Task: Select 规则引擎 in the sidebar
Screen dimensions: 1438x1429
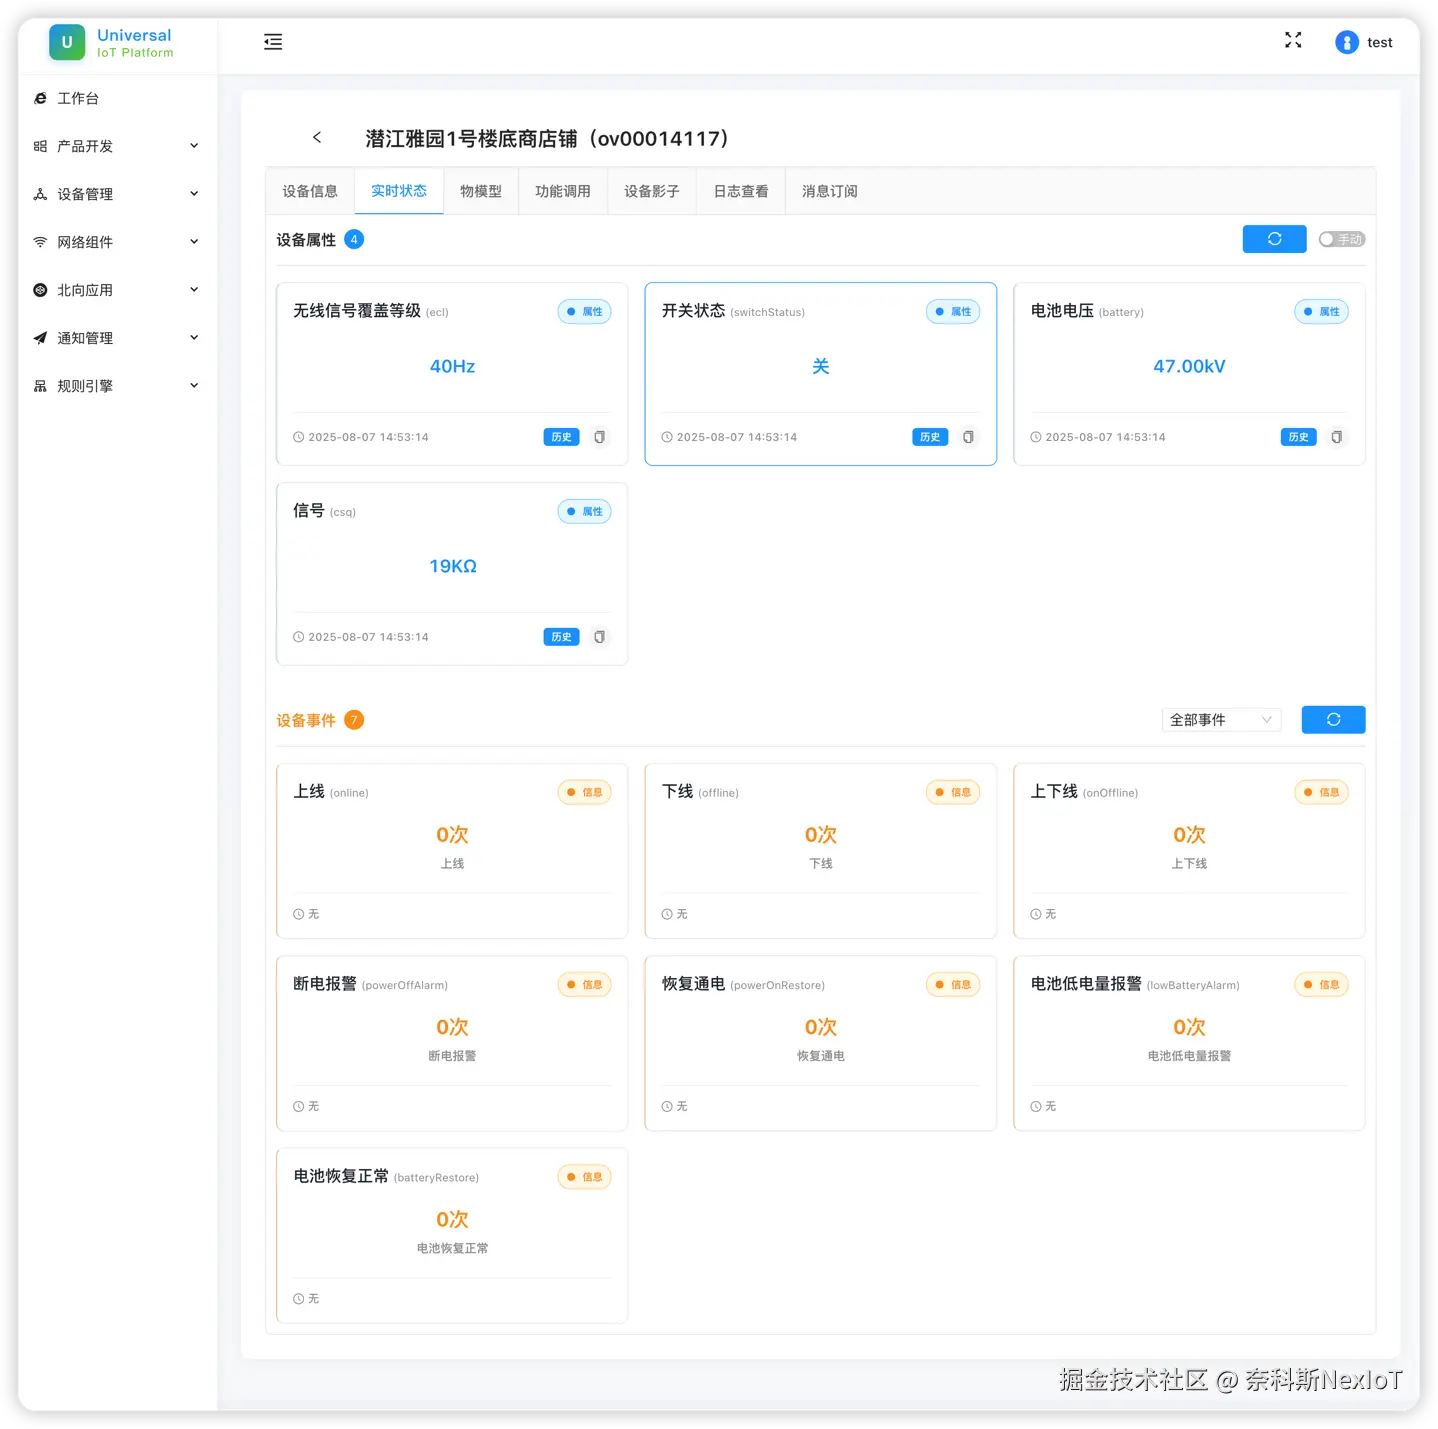Action: (x=84, y=385)
